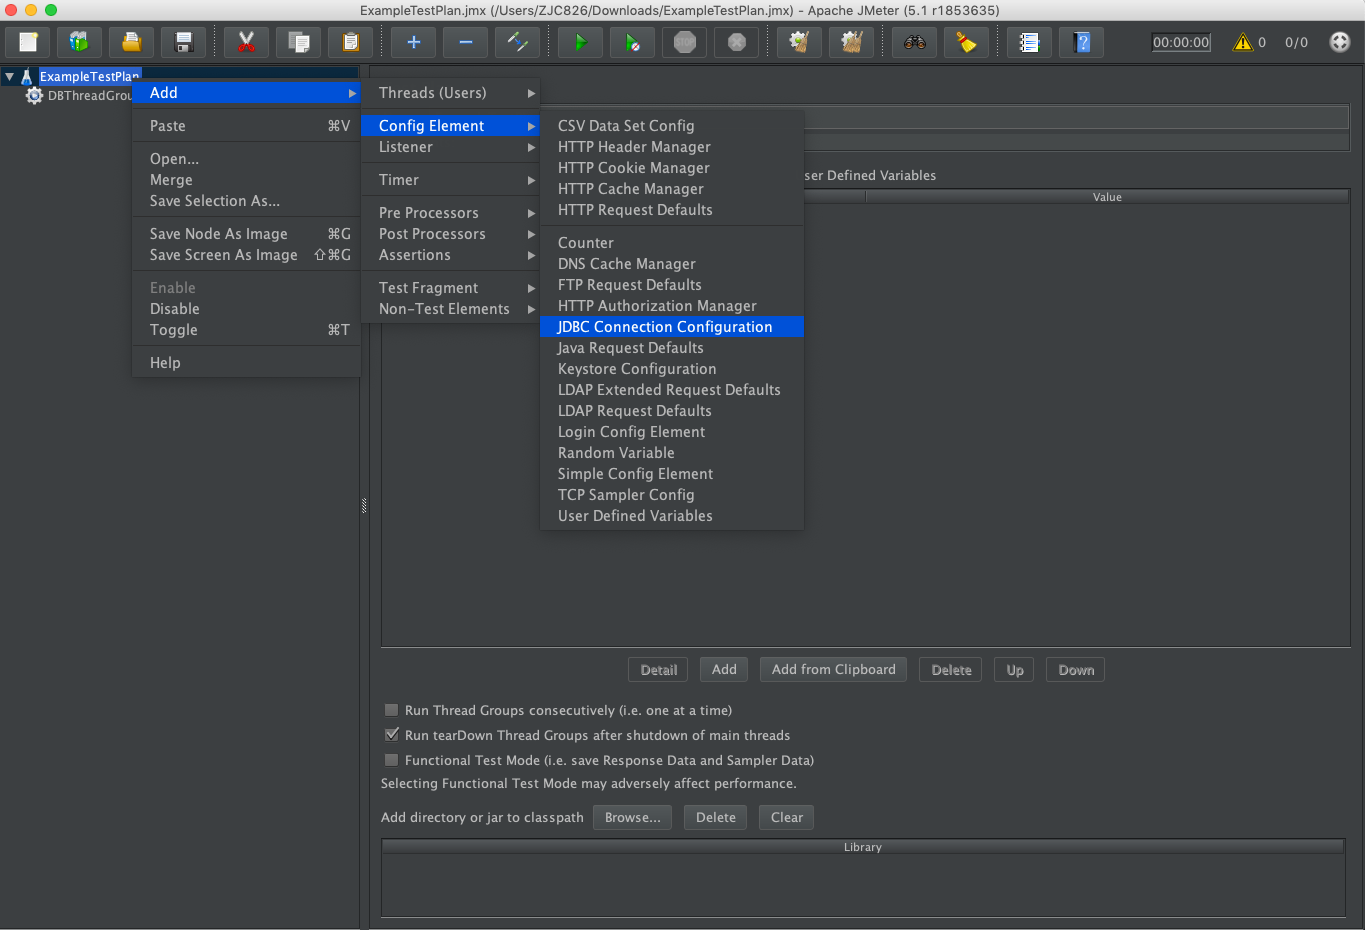Screen dimensions: 1365x930
Task: Enable Functional Test Mode checkbox
Action: 392,760
